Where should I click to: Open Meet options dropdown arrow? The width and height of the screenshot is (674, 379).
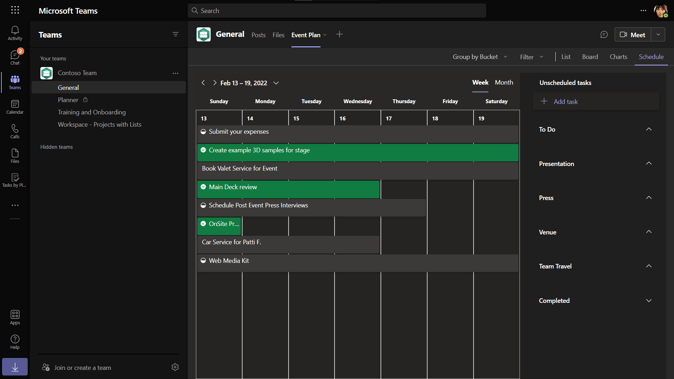pos(658,34)
